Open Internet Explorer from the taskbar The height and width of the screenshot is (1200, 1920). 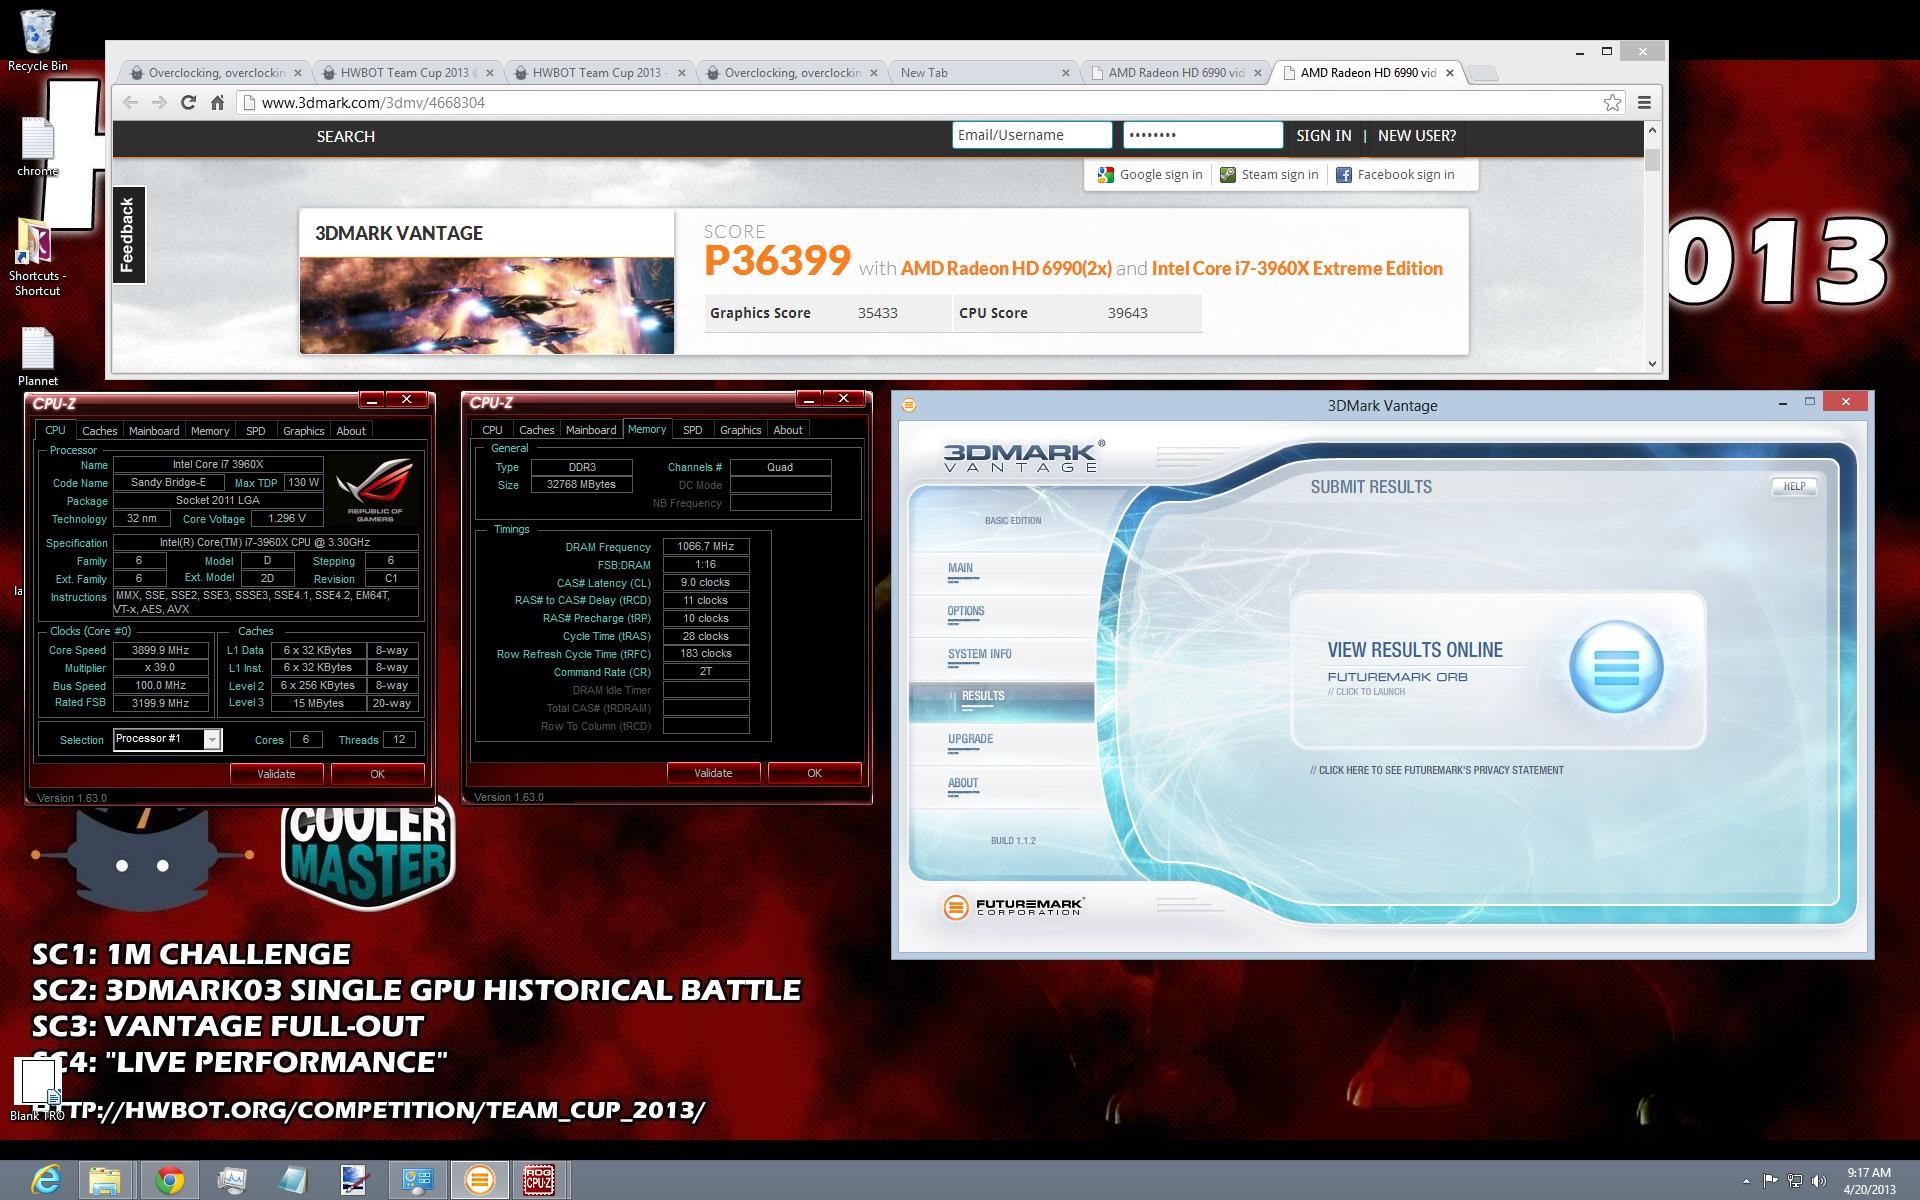[45, 1180]
